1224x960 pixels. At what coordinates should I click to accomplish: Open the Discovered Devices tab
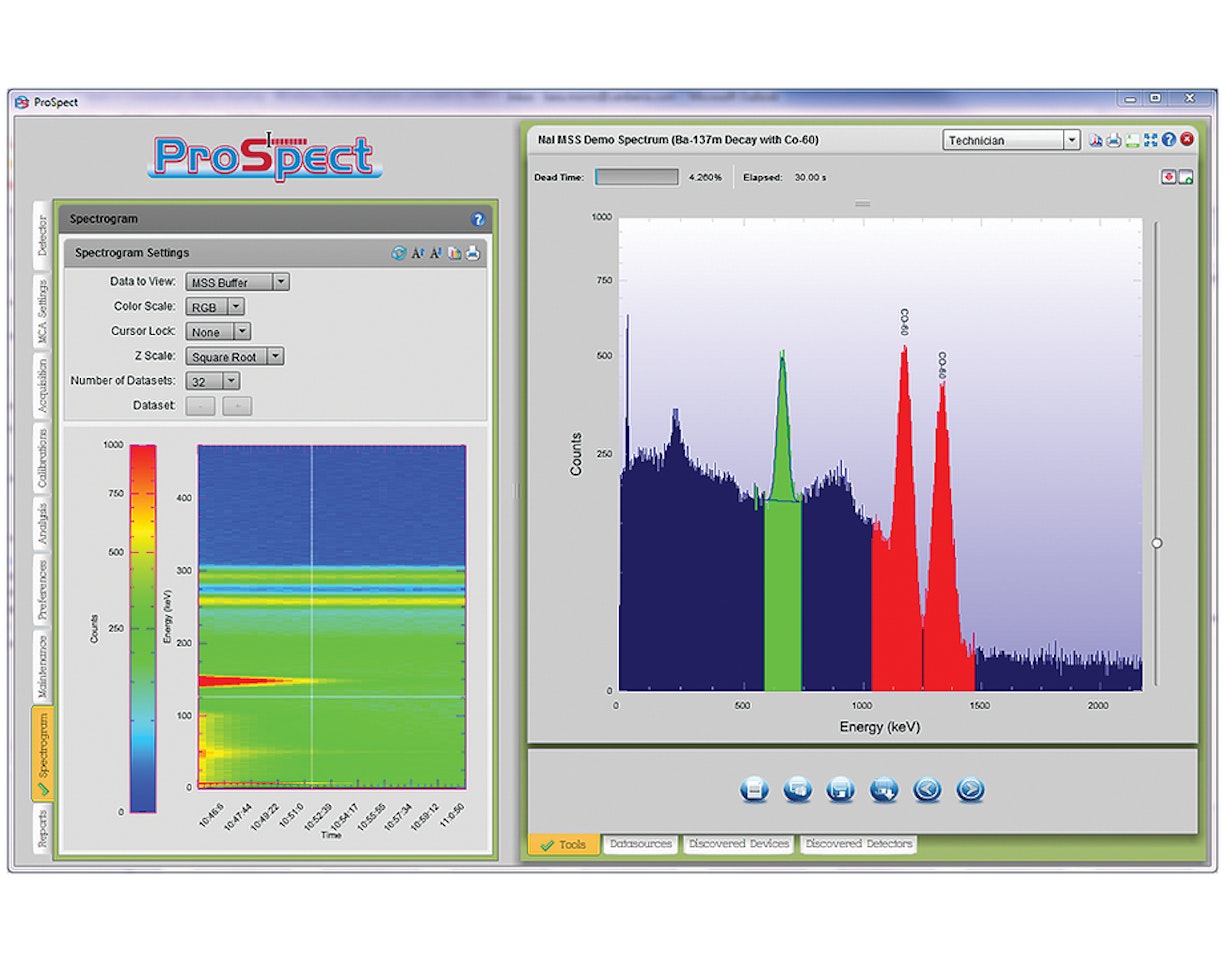(738, 844)
